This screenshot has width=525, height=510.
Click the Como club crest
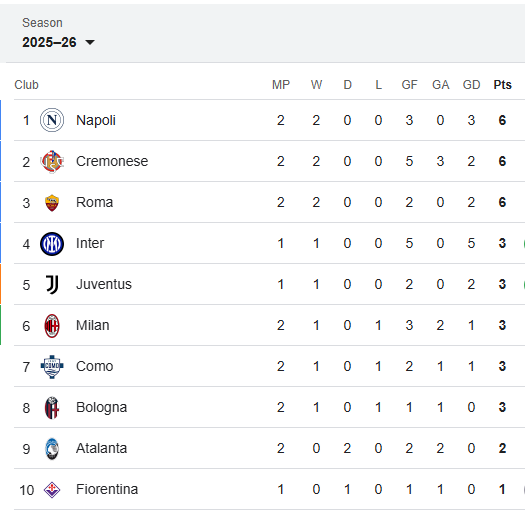point(52,367)
